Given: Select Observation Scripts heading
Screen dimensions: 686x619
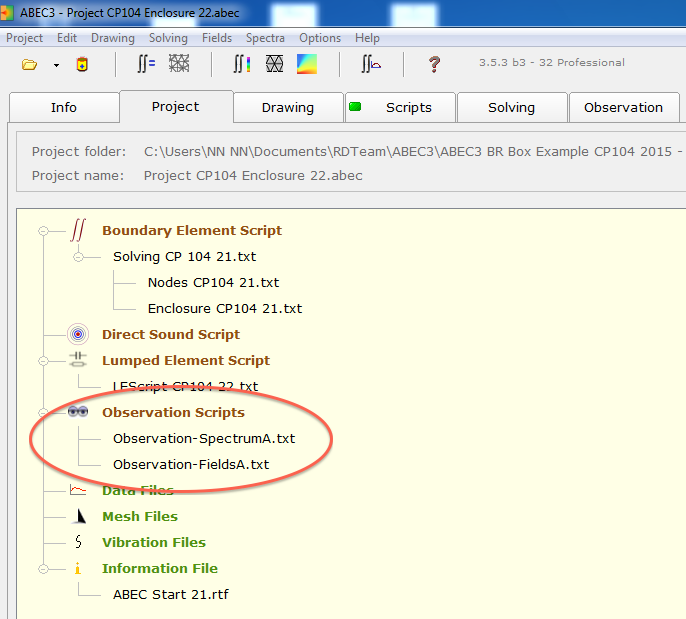Looking at the screenshot, I should point(173,413).
